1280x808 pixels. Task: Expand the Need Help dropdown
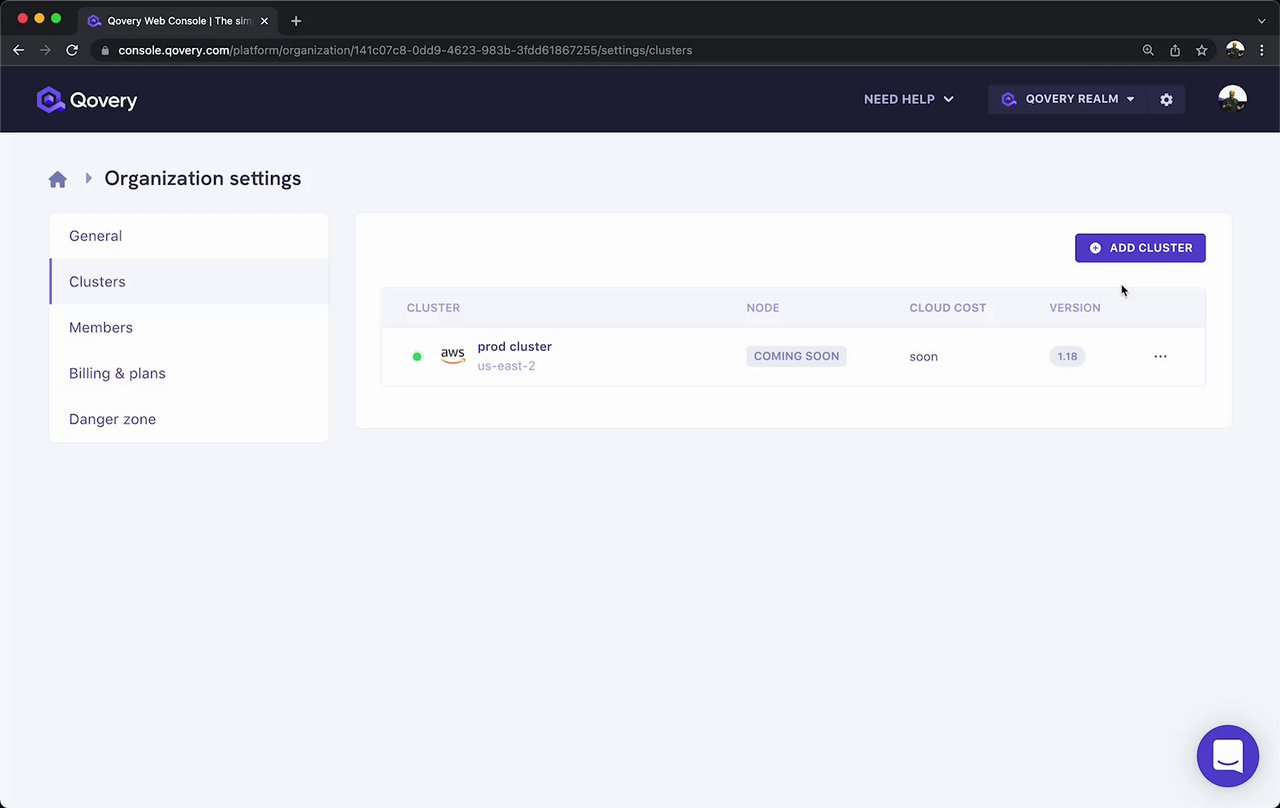pyautogui.click(x=908, y=99)
